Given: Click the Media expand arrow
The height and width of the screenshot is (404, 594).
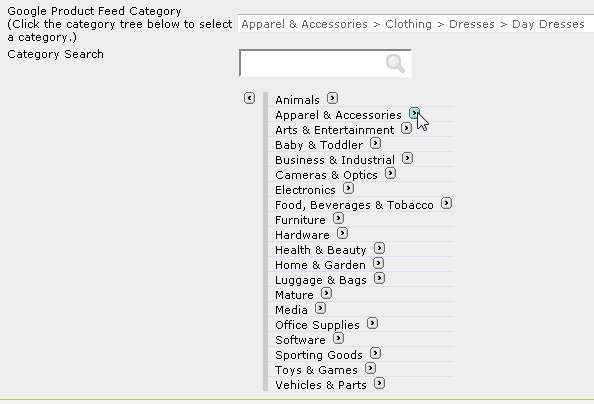Looking at the screenshot, I should [320, 308].
